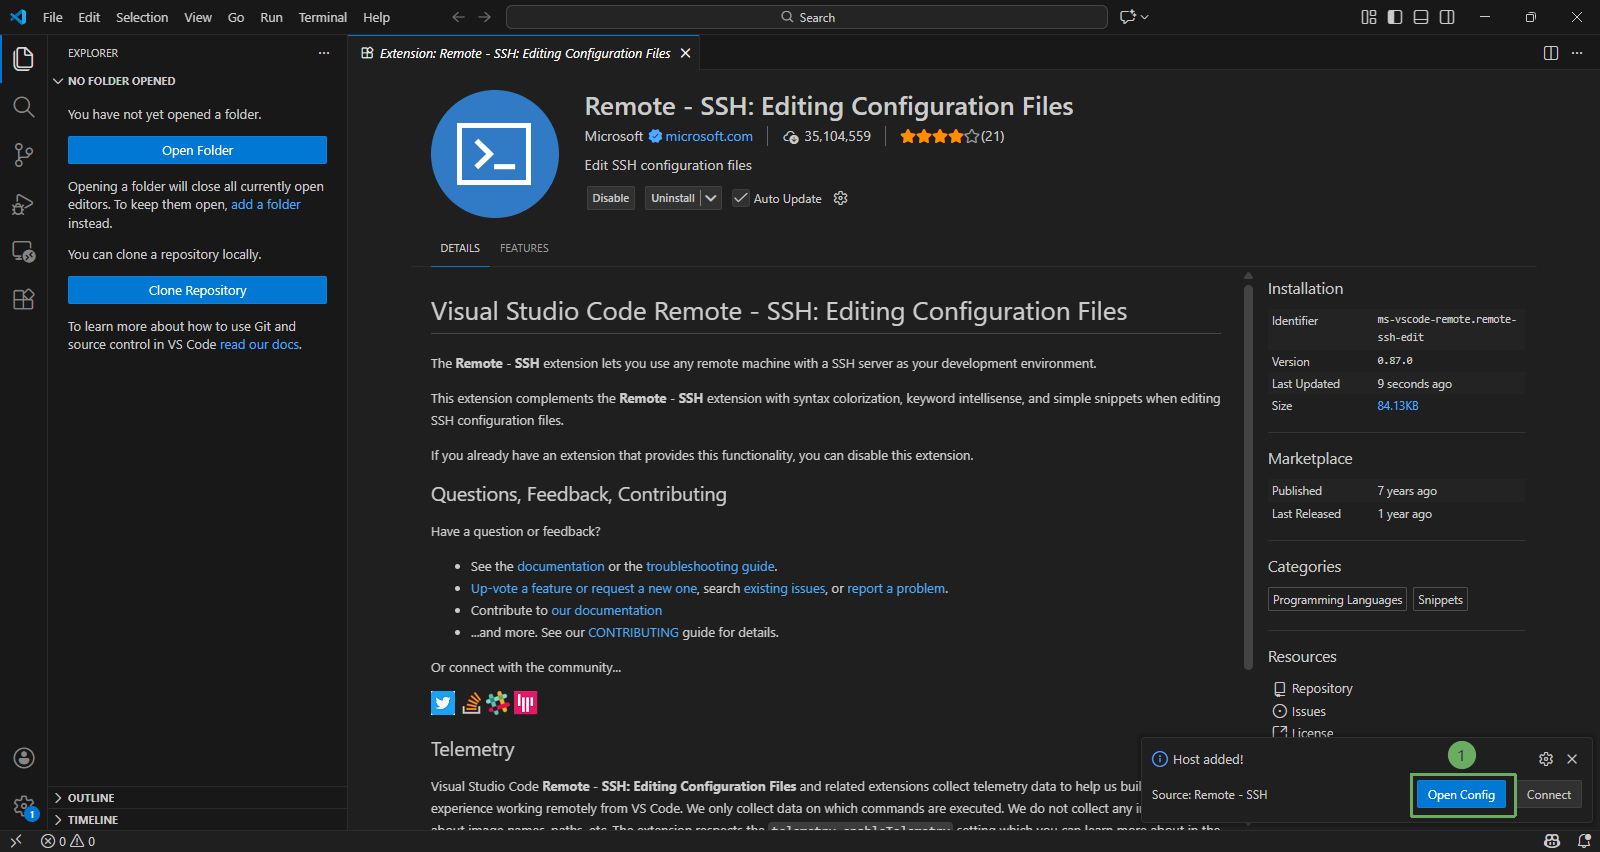1600x852 pixels.
Task: Click the star rating for the extension
Action: point(939,136)
